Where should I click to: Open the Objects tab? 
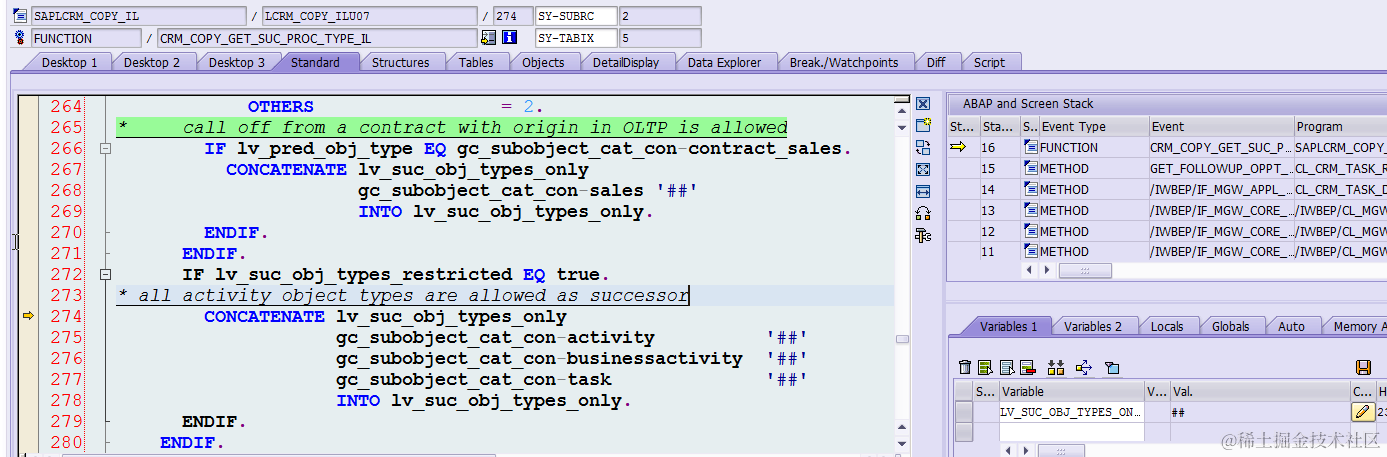click(x=543, y=62)
